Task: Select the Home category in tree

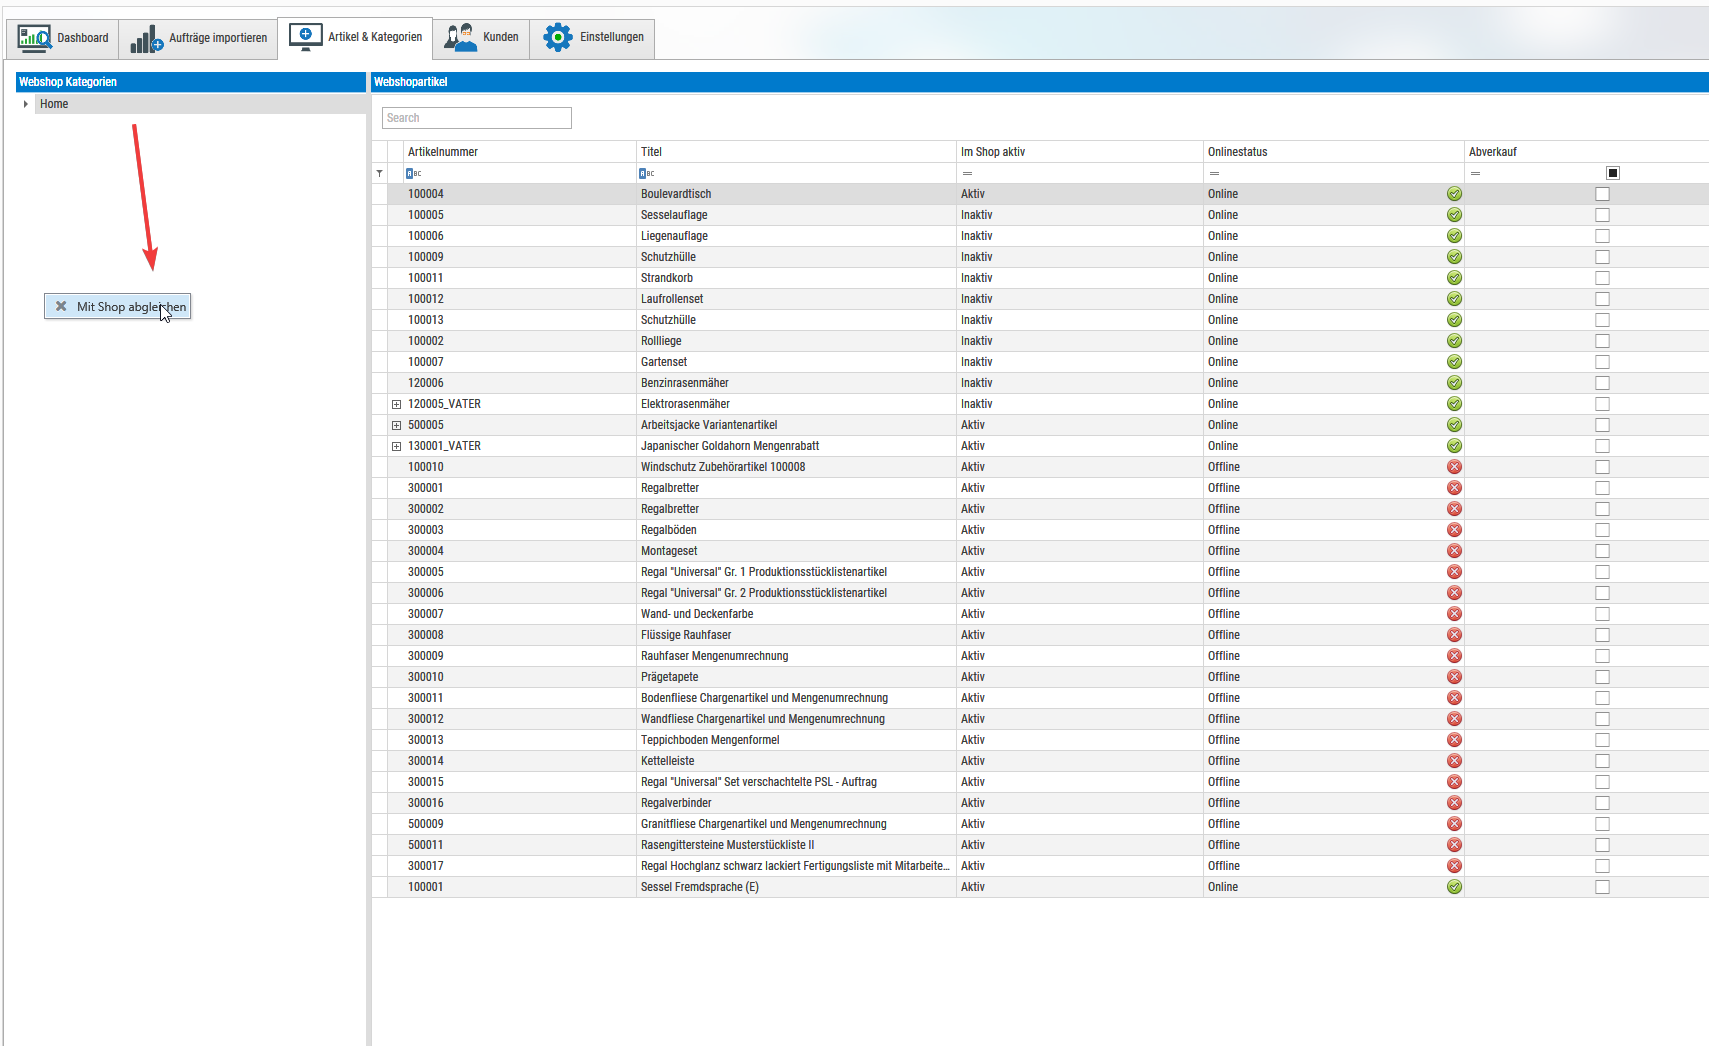Action: [54, 104]
